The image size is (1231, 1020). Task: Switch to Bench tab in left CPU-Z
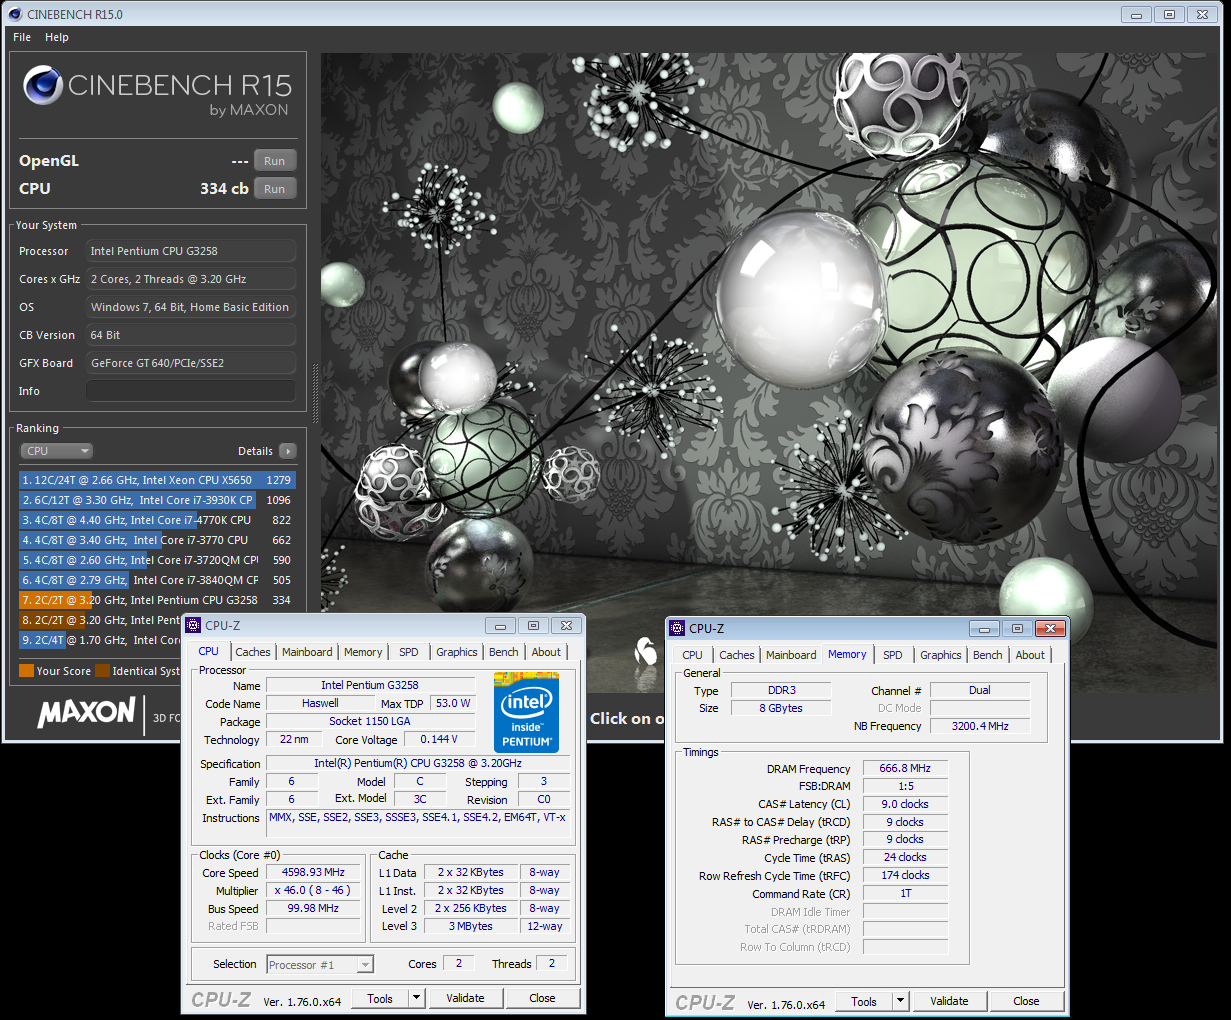504,652
